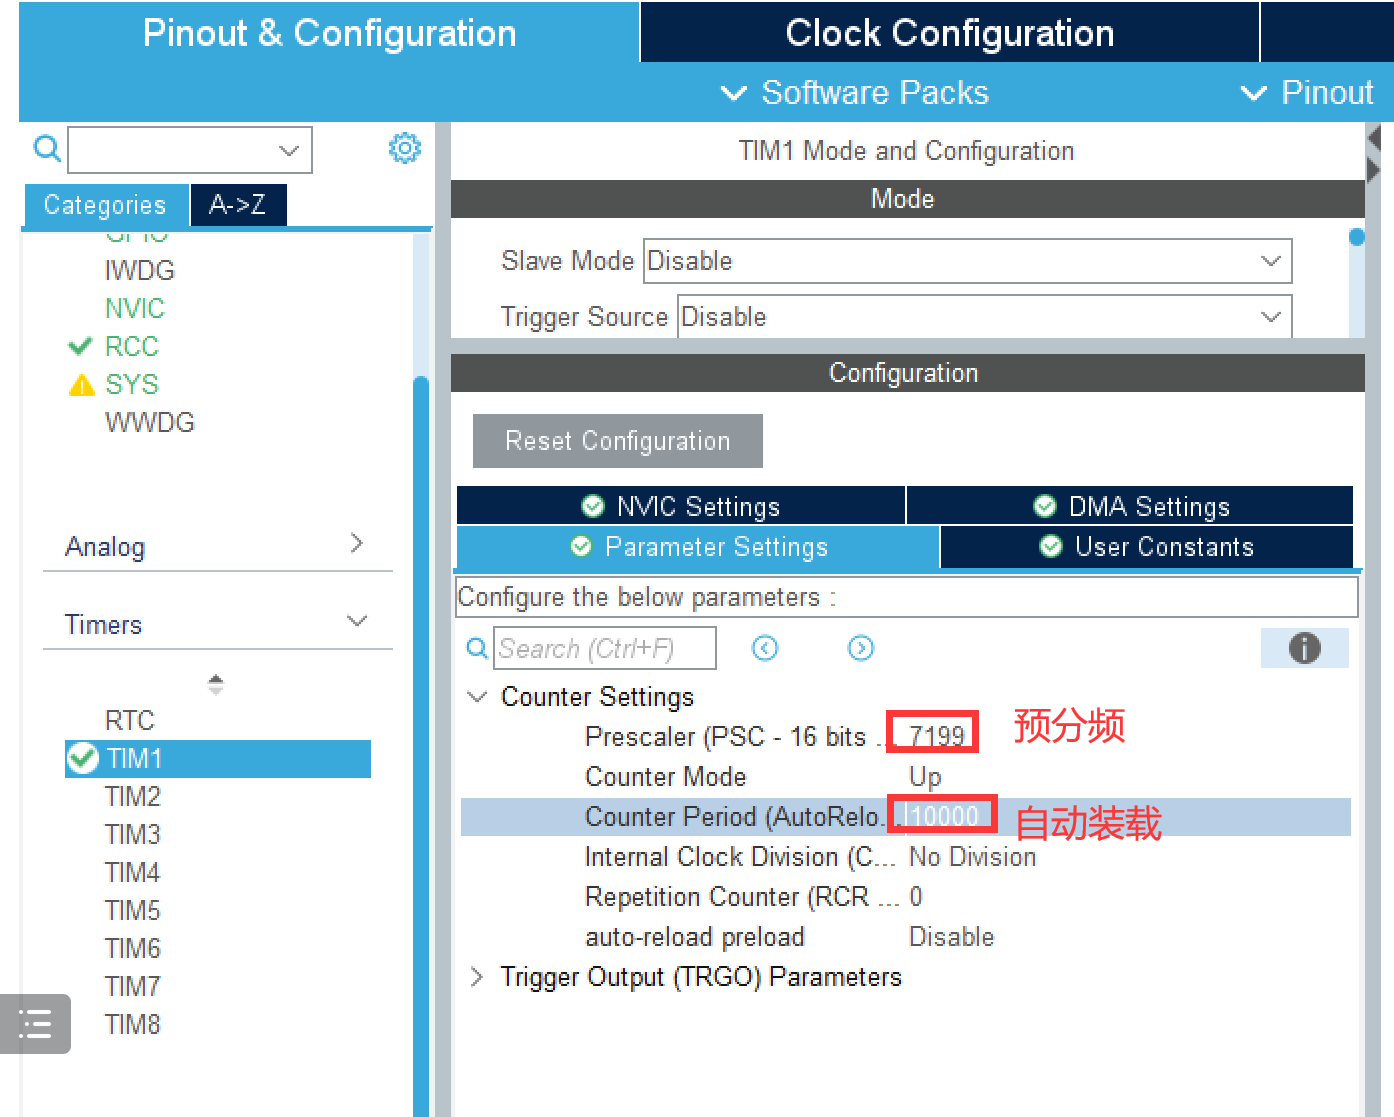Click the auto-reload preload value Disable
This screenshot has height=1117, width=1394.
tap(951, 937)
